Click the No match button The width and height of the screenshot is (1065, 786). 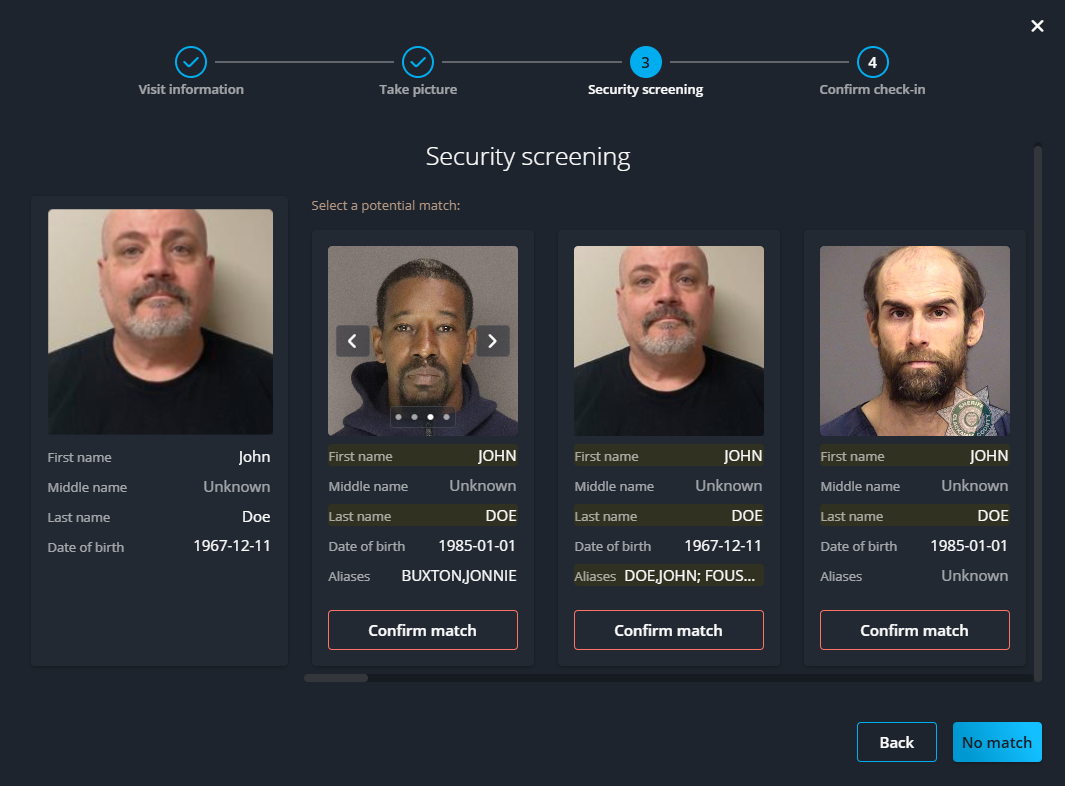pyautogui.click(x=996, y=742)
